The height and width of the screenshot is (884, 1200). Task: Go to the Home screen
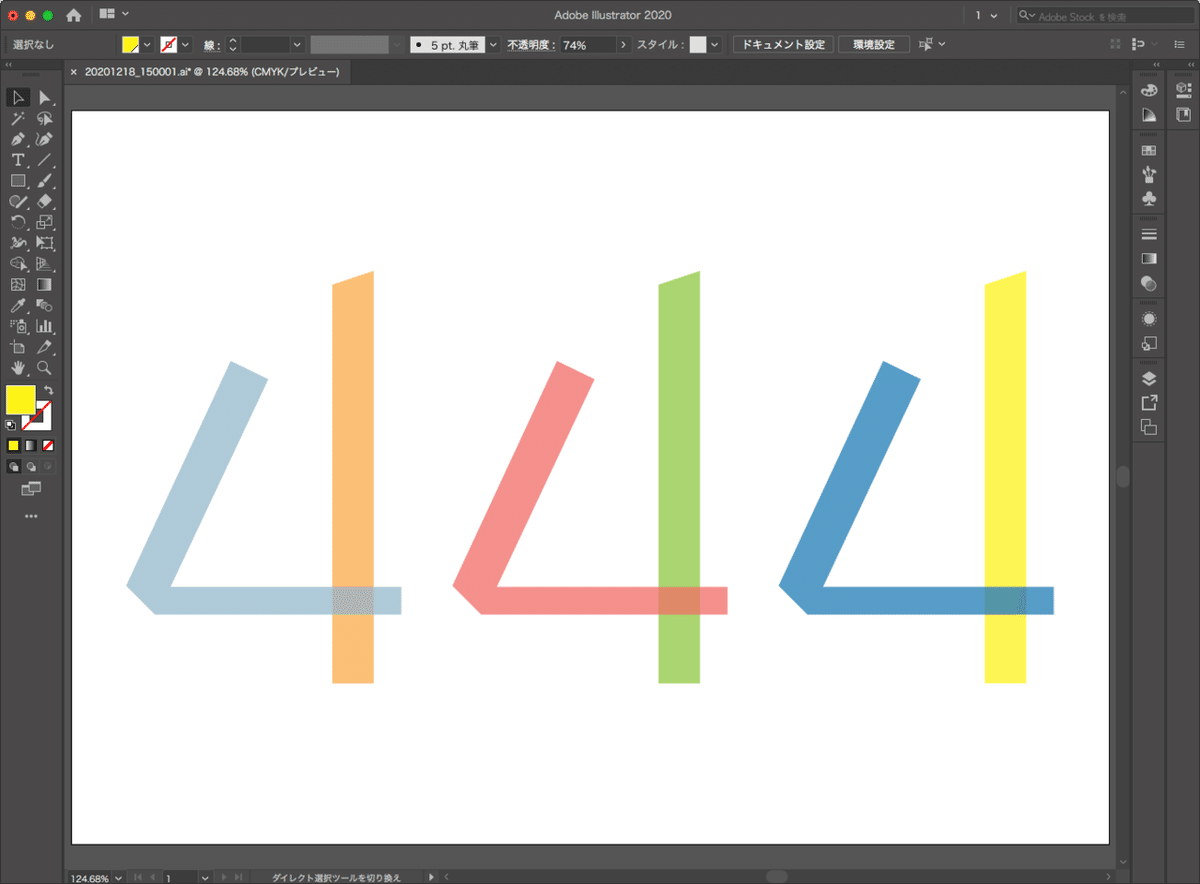point(73,15)
